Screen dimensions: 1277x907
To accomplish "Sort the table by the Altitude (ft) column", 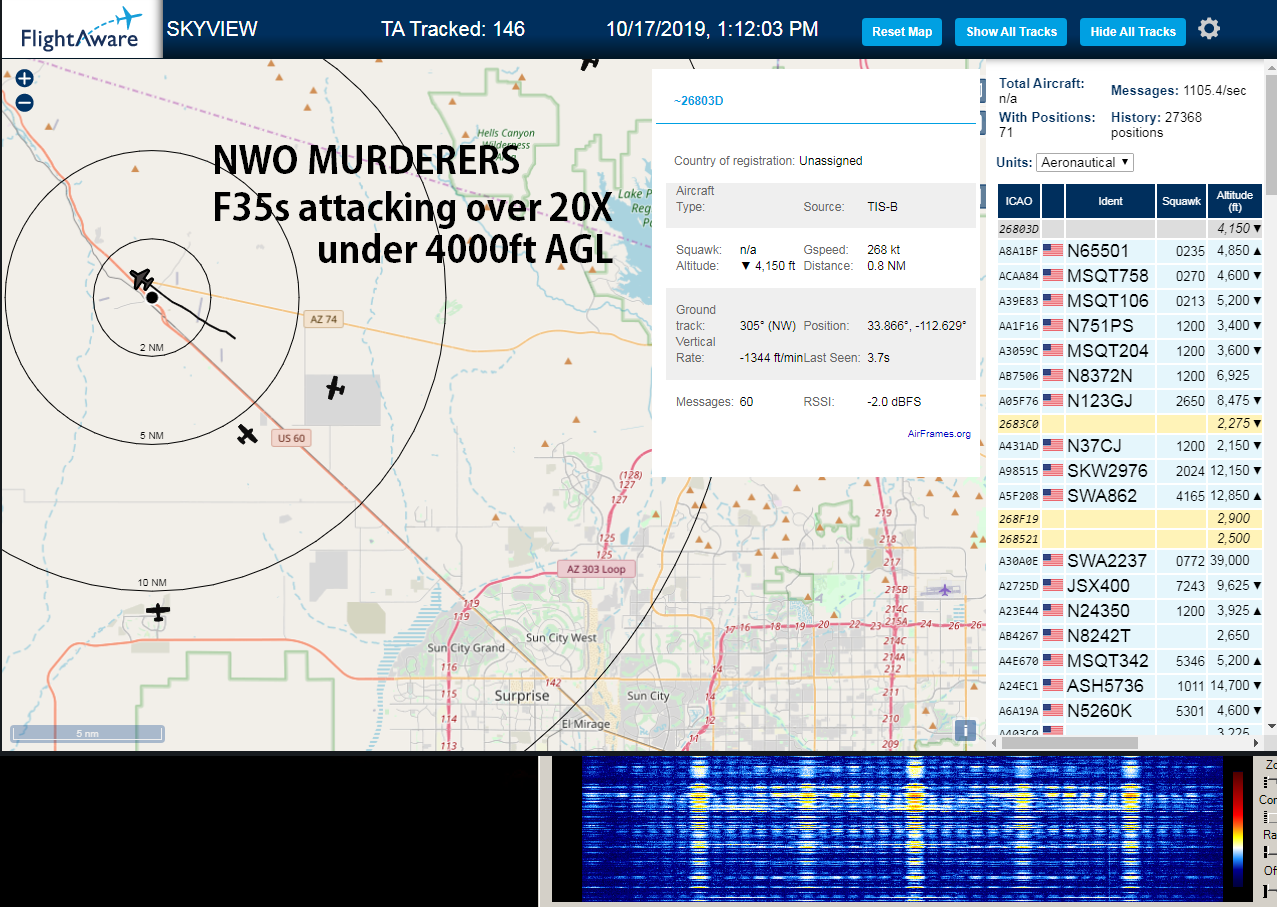I will coord(1235,201).
